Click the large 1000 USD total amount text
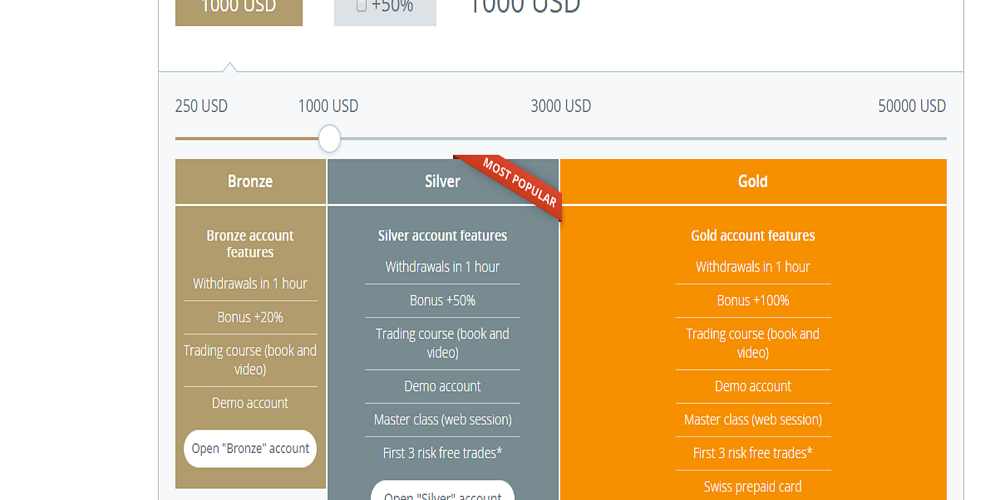 pyautogui.click(x=524, y=6)
